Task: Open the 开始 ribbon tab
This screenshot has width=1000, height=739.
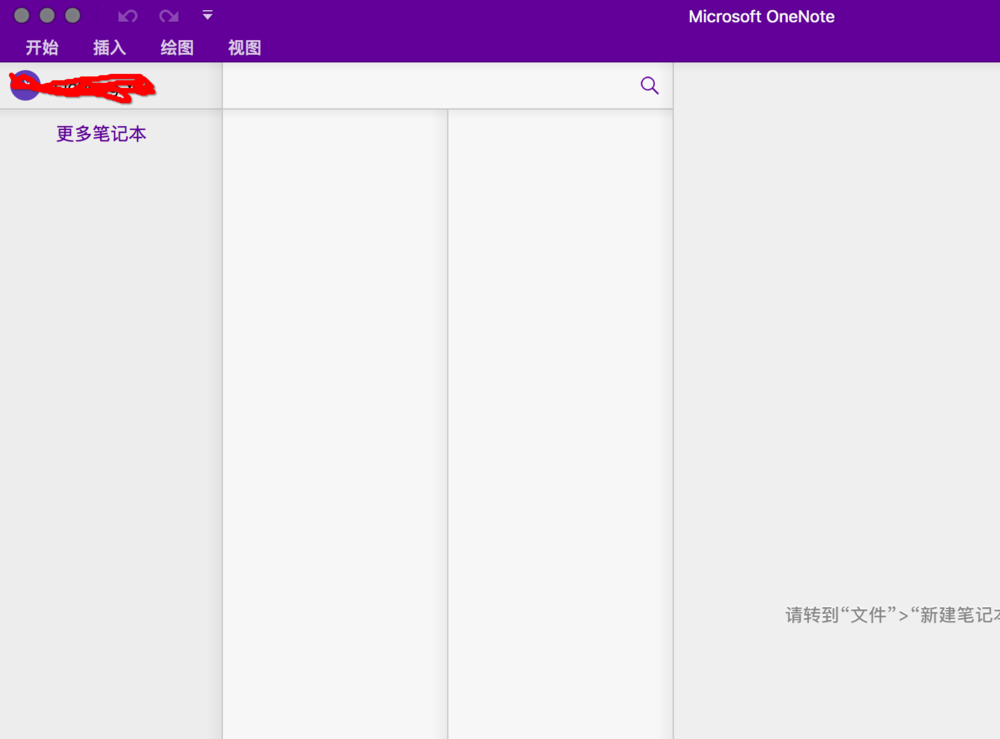Action: [42, 48]
